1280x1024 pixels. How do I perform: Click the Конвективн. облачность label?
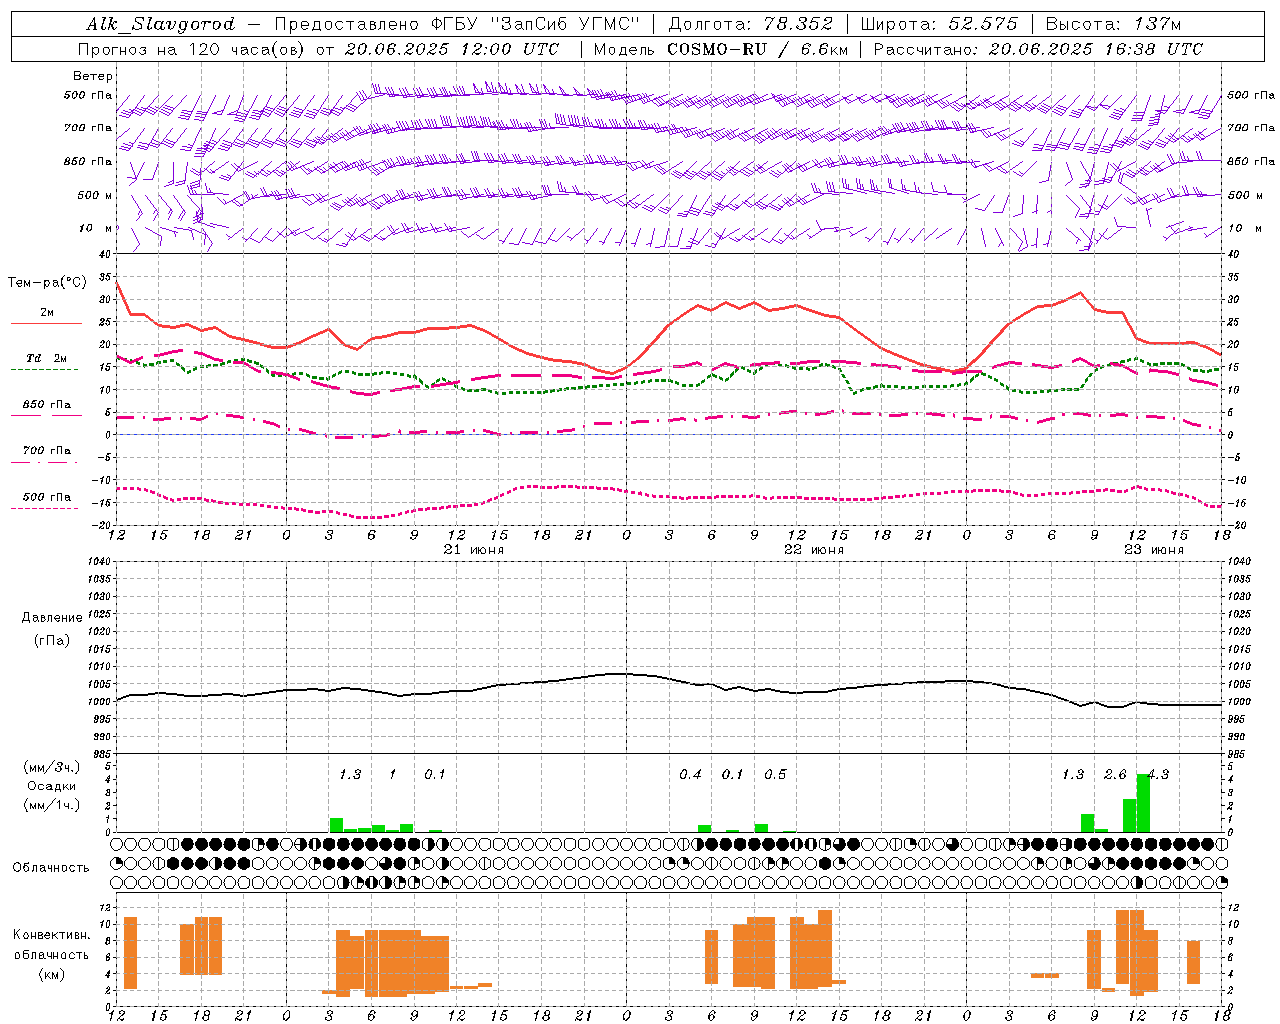(51, 945)
